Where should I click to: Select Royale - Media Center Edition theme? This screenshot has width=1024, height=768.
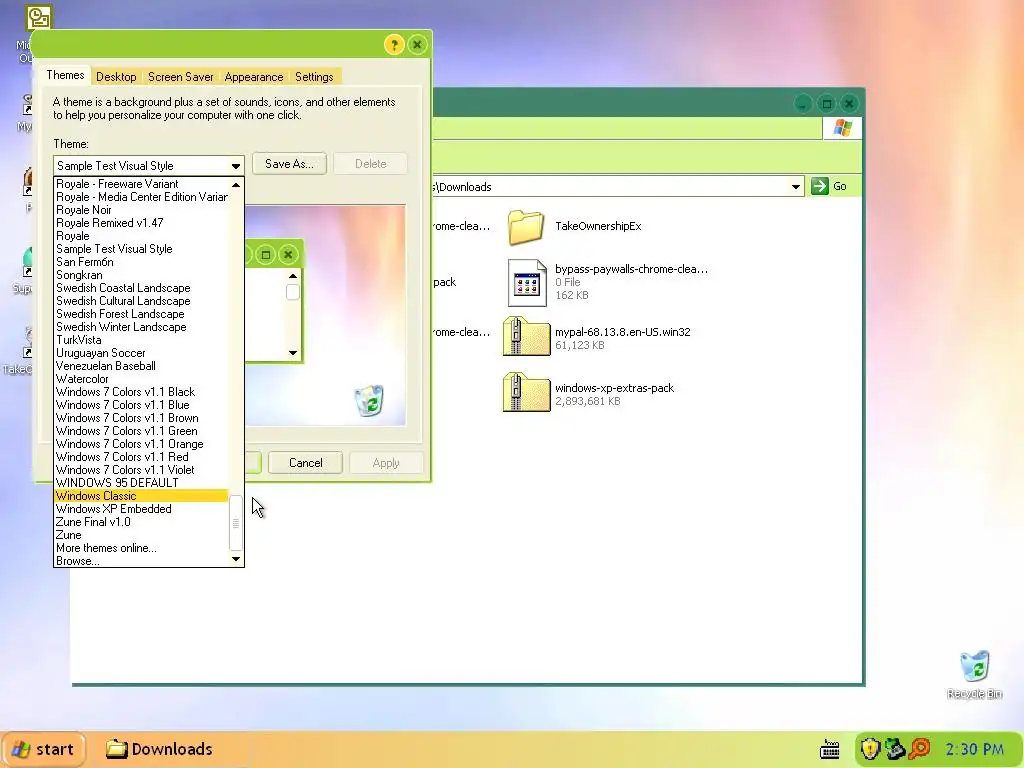[x=141, y=197]
